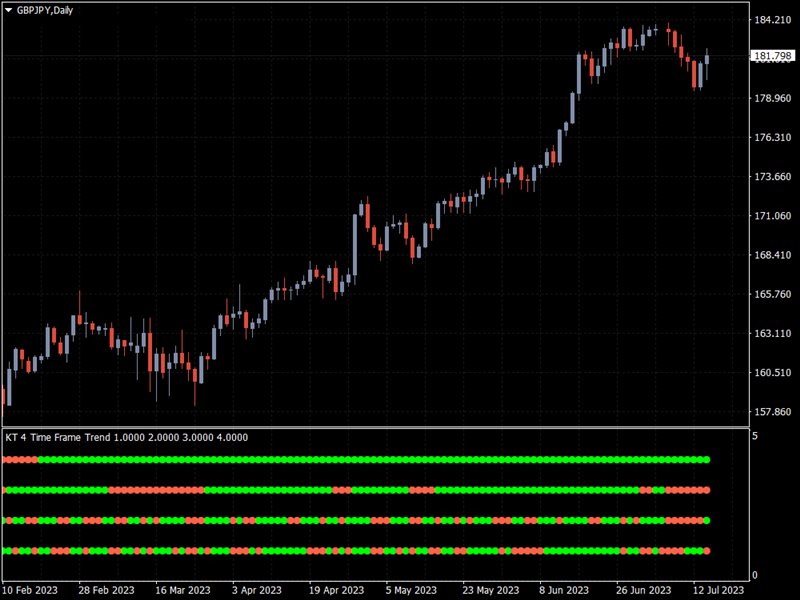Click the 10 Feb 2023 date label
This screenshot has width=800, height=600.
click(30, 590)
